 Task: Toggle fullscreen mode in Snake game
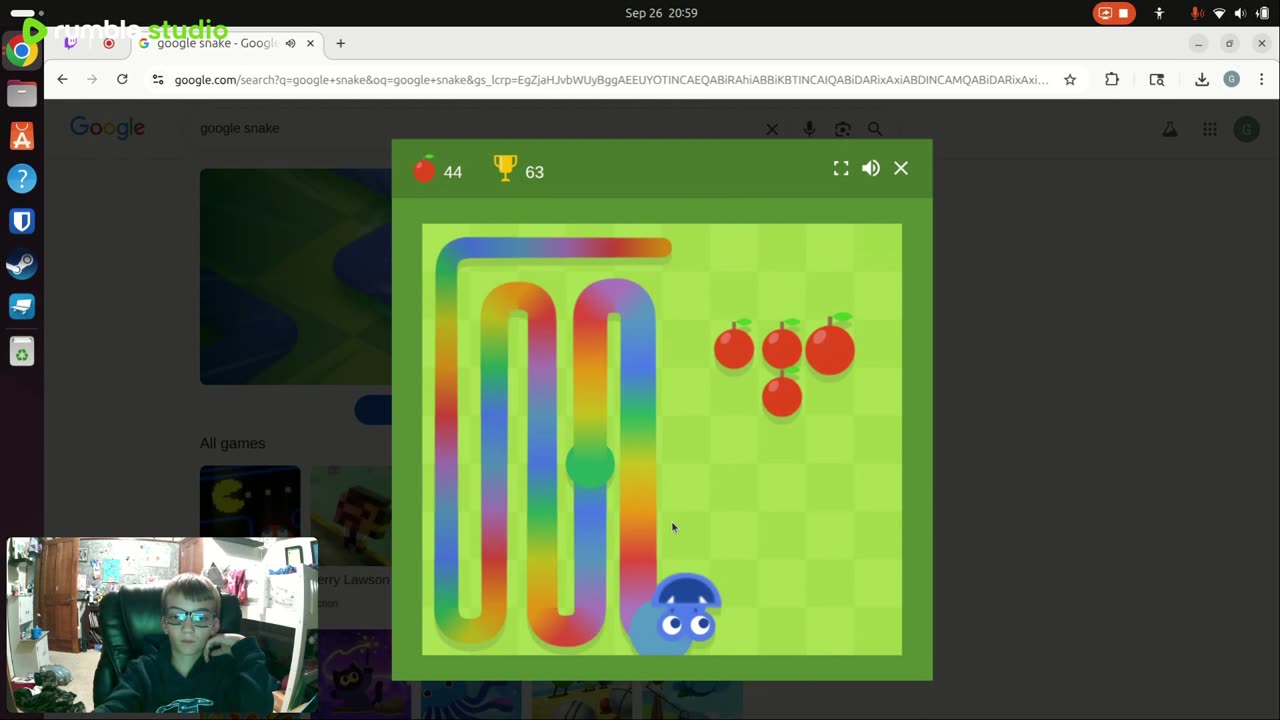[841, 169]
